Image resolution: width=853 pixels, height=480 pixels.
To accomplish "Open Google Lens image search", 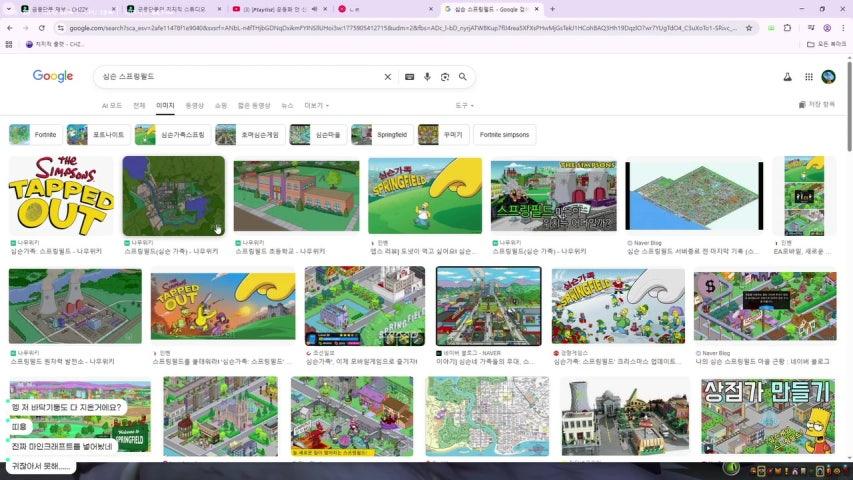I will pos(445,77).
